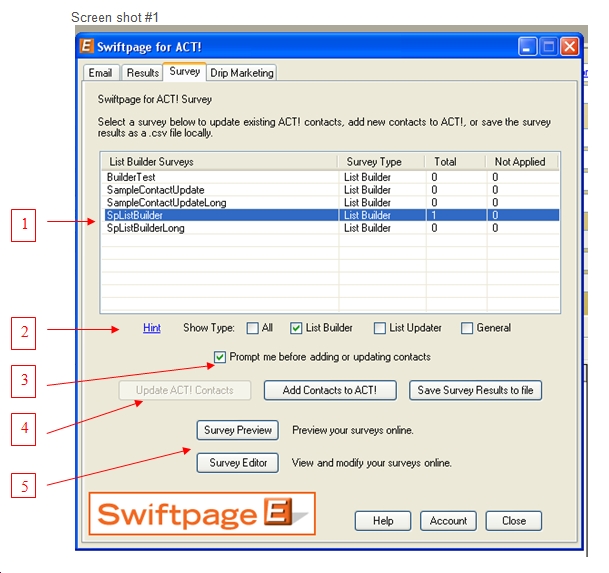The width and height of the screenshot is (609, 573).
Task: Open the Account button
Action: click(448, 521)
